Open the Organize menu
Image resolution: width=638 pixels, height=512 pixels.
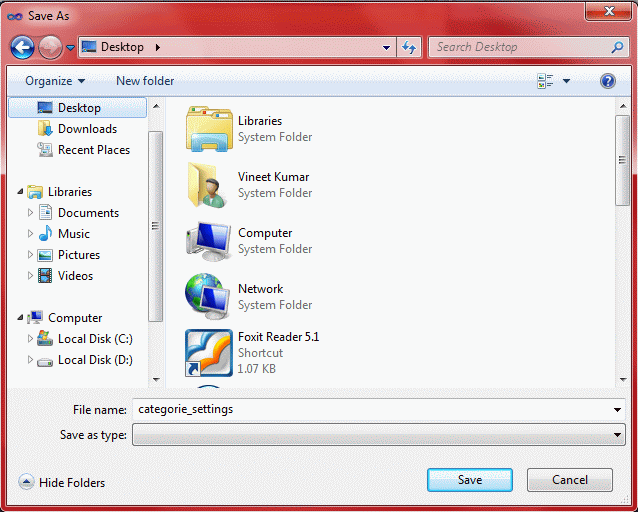(55, 81)
